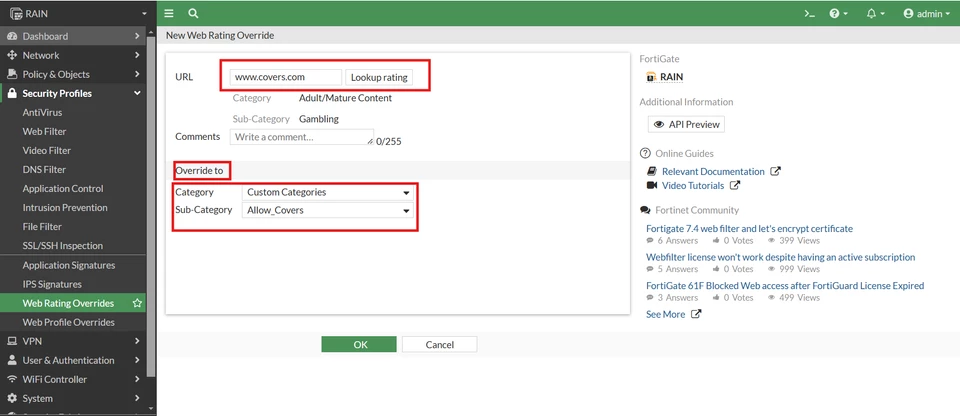The width and height of the screenshot is (960, 416).
Task: Open Webfilter license won't work post
Action: (781, 257)
